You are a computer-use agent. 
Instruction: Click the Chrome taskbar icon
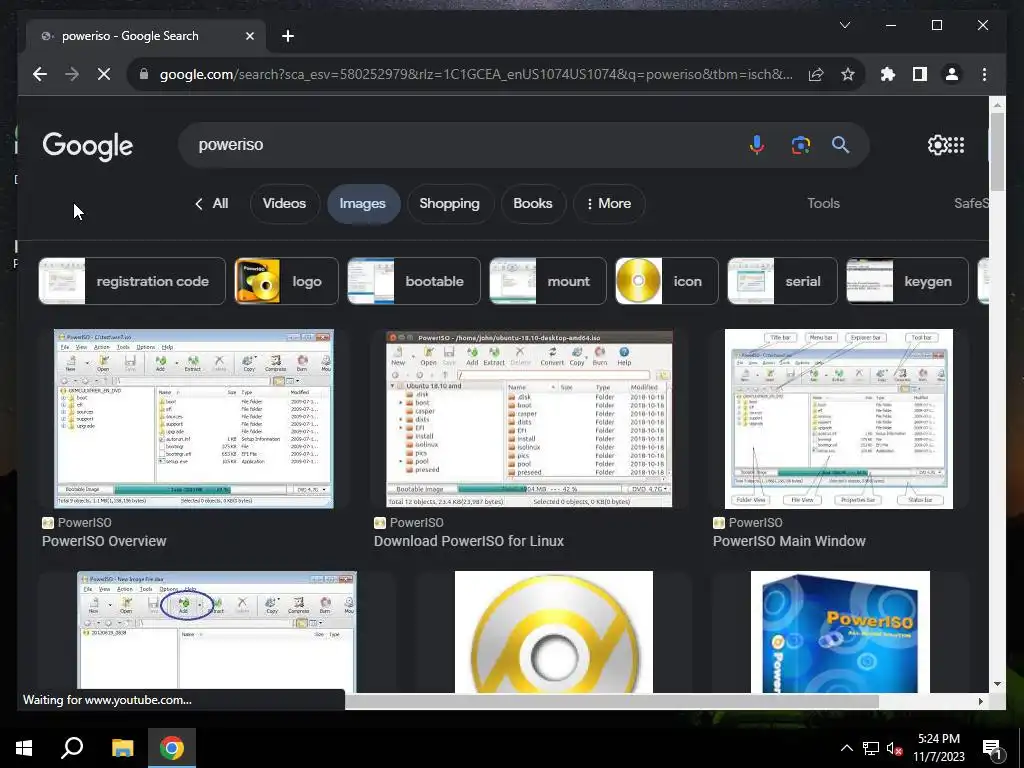click(x=172, y=748)
